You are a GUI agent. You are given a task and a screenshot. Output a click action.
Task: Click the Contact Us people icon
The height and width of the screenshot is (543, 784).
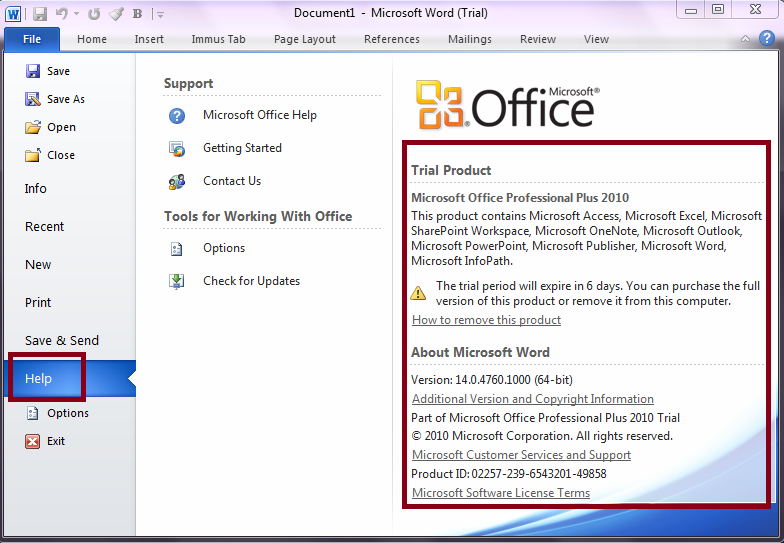177,182
